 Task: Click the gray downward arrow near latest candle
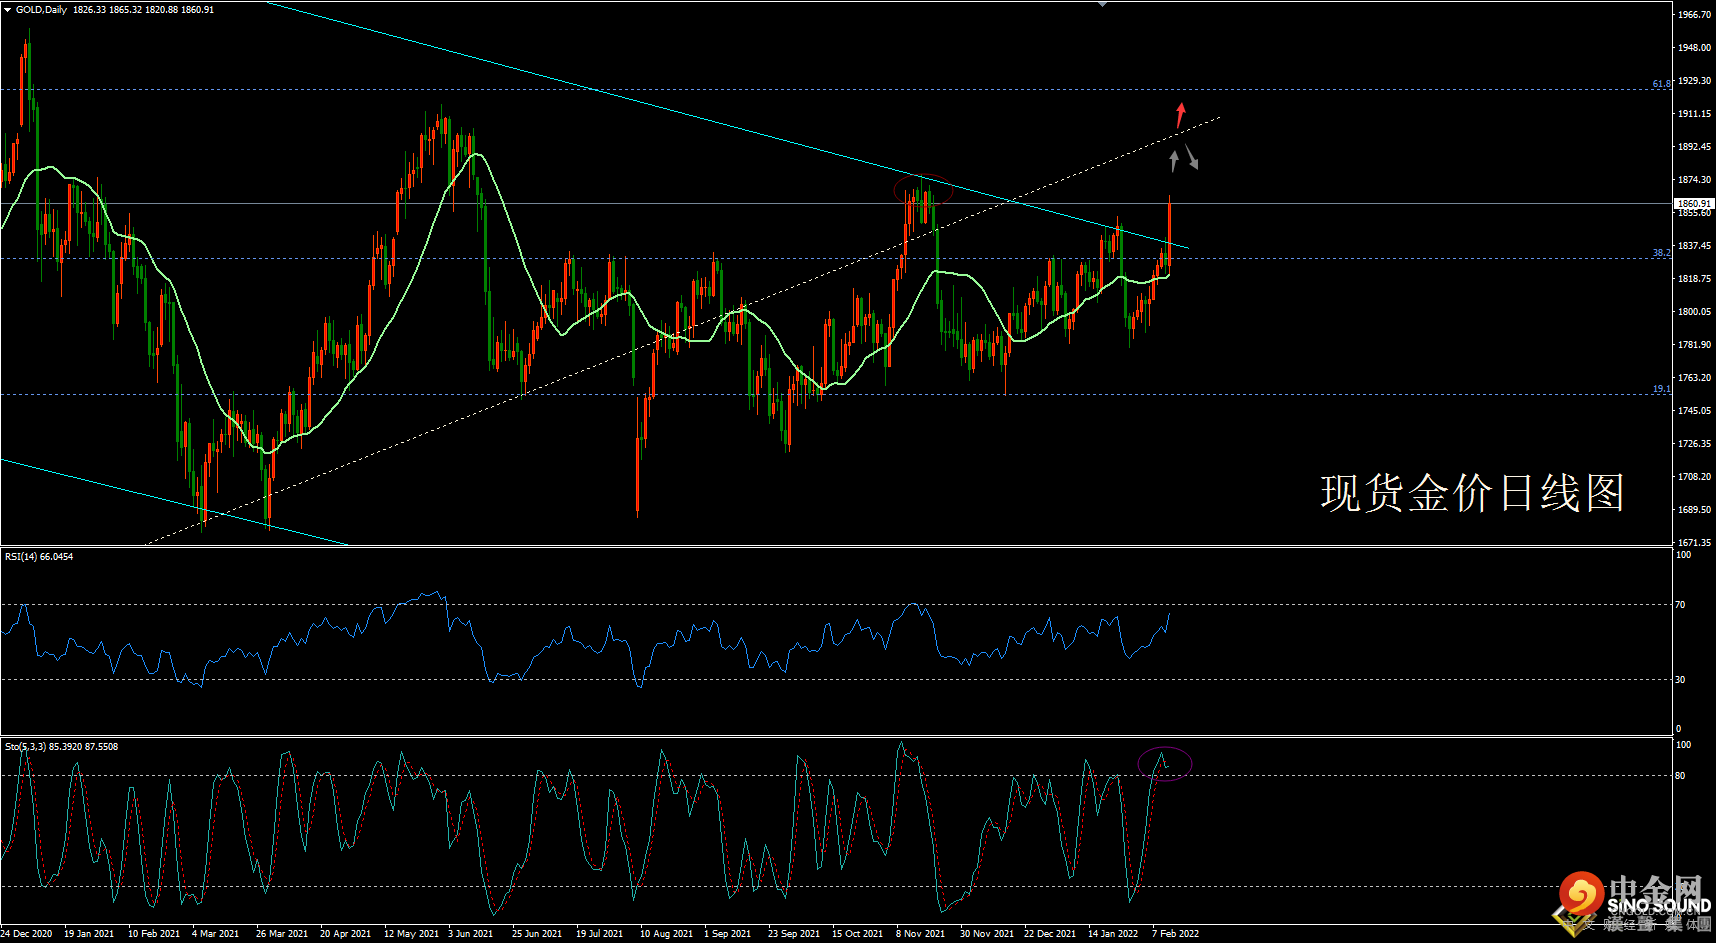[1191, 157]
